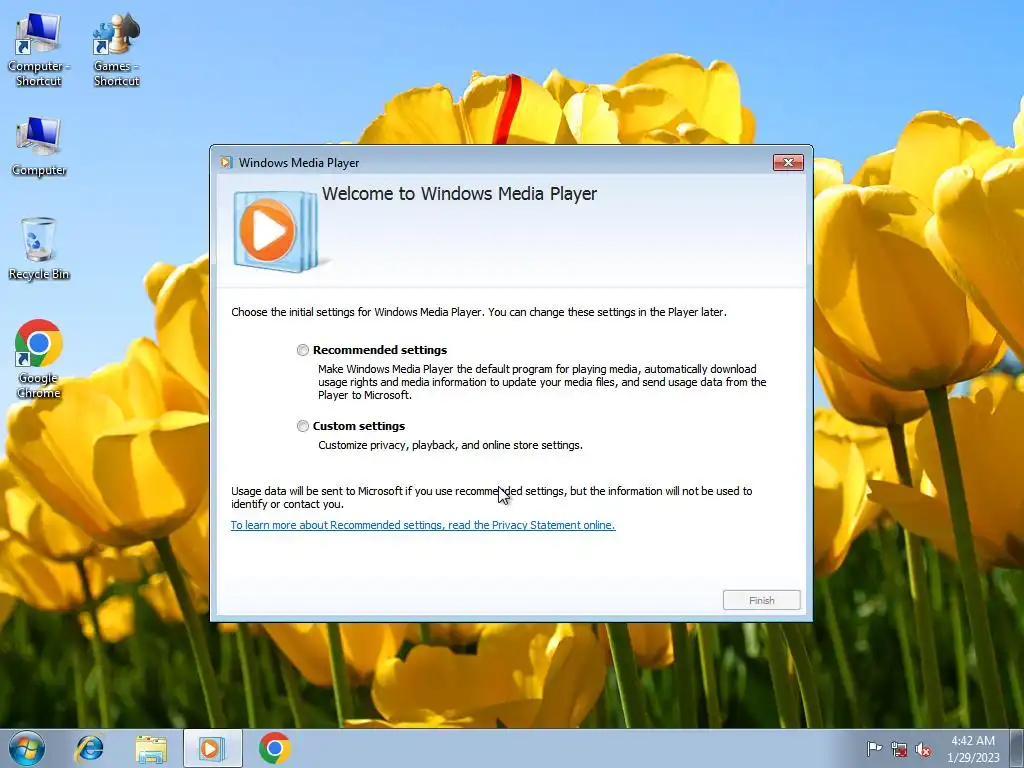Close the Windows Media Player dialog
The height and width of the screenshot is (768, 1024).
[788, 163]
